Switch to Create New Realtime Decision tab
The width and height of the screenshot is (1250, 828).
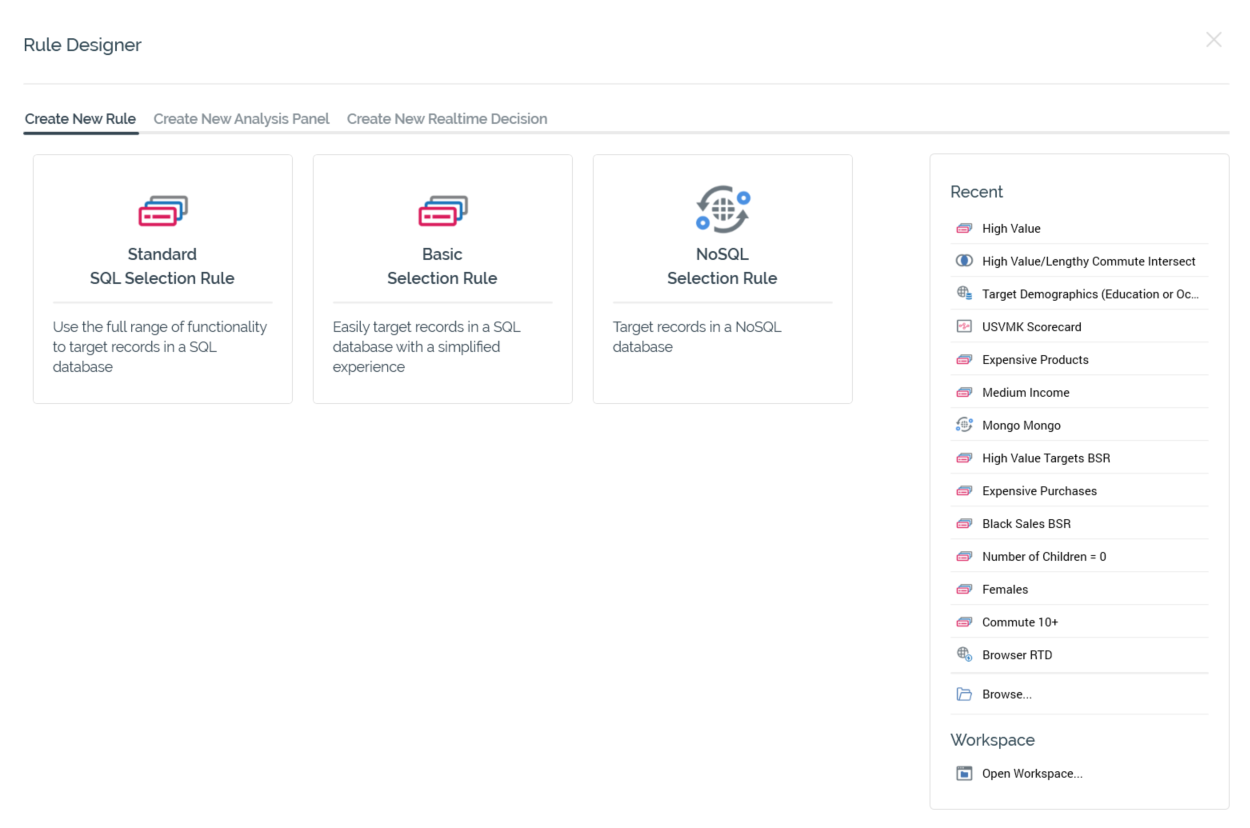(x=446, y=119)
